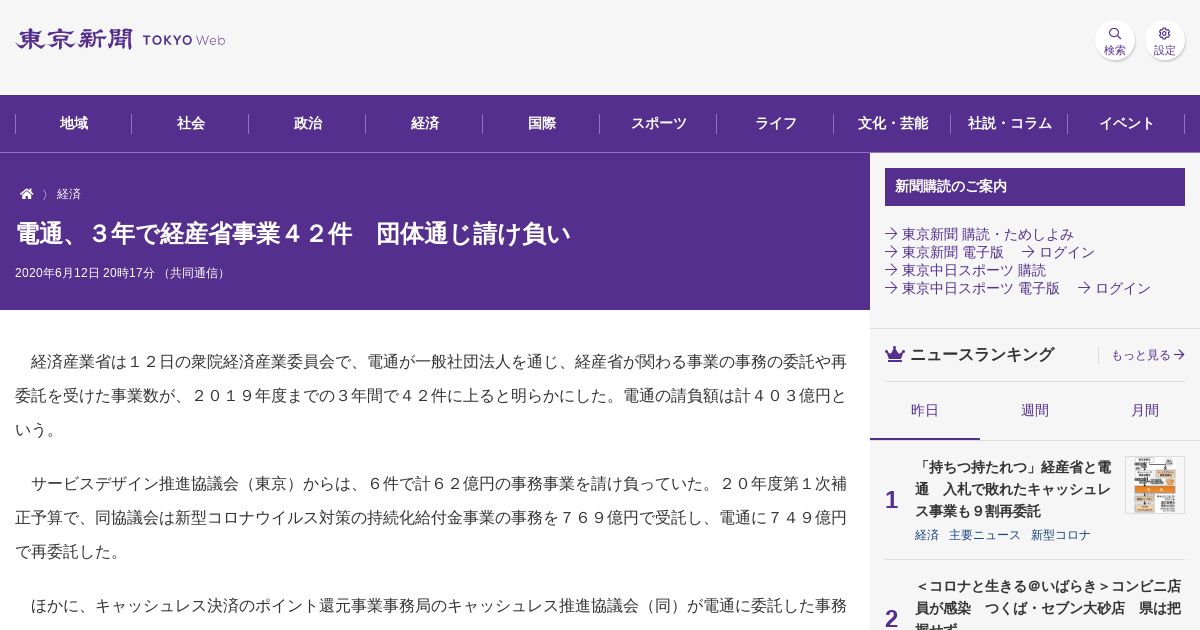Open the 政治 navigation menu
Viewport: 1200px width, 630px height.
click(308, 124)
